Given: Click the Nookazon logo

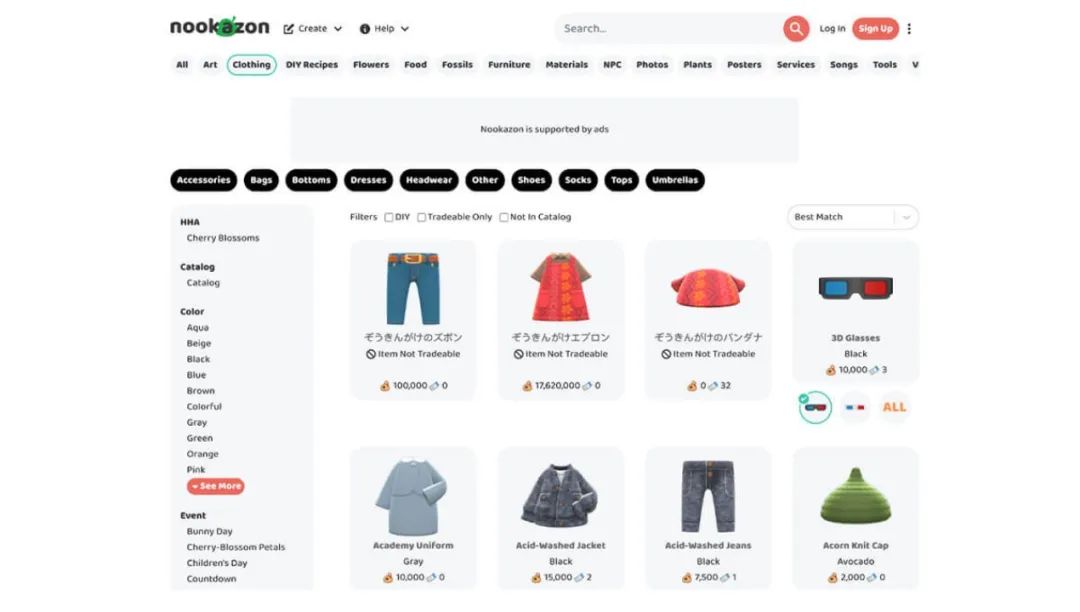Looking at the screenshot, I should 220,27.
